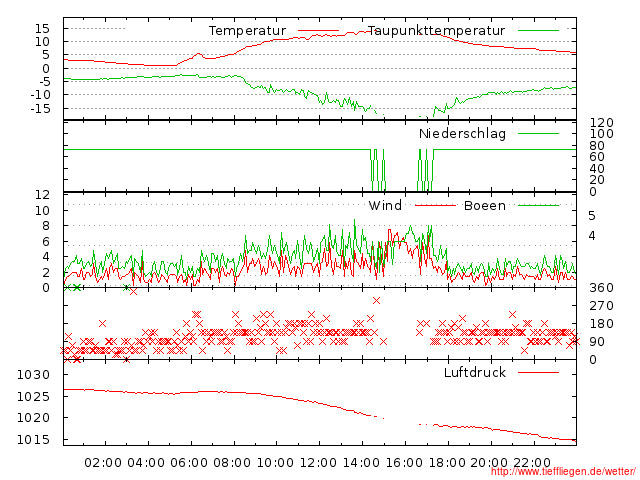Click the 10:00 time axis label
The height and width of the screenshot is (480, 640).
pyautogui.click(x=275, y=463)
